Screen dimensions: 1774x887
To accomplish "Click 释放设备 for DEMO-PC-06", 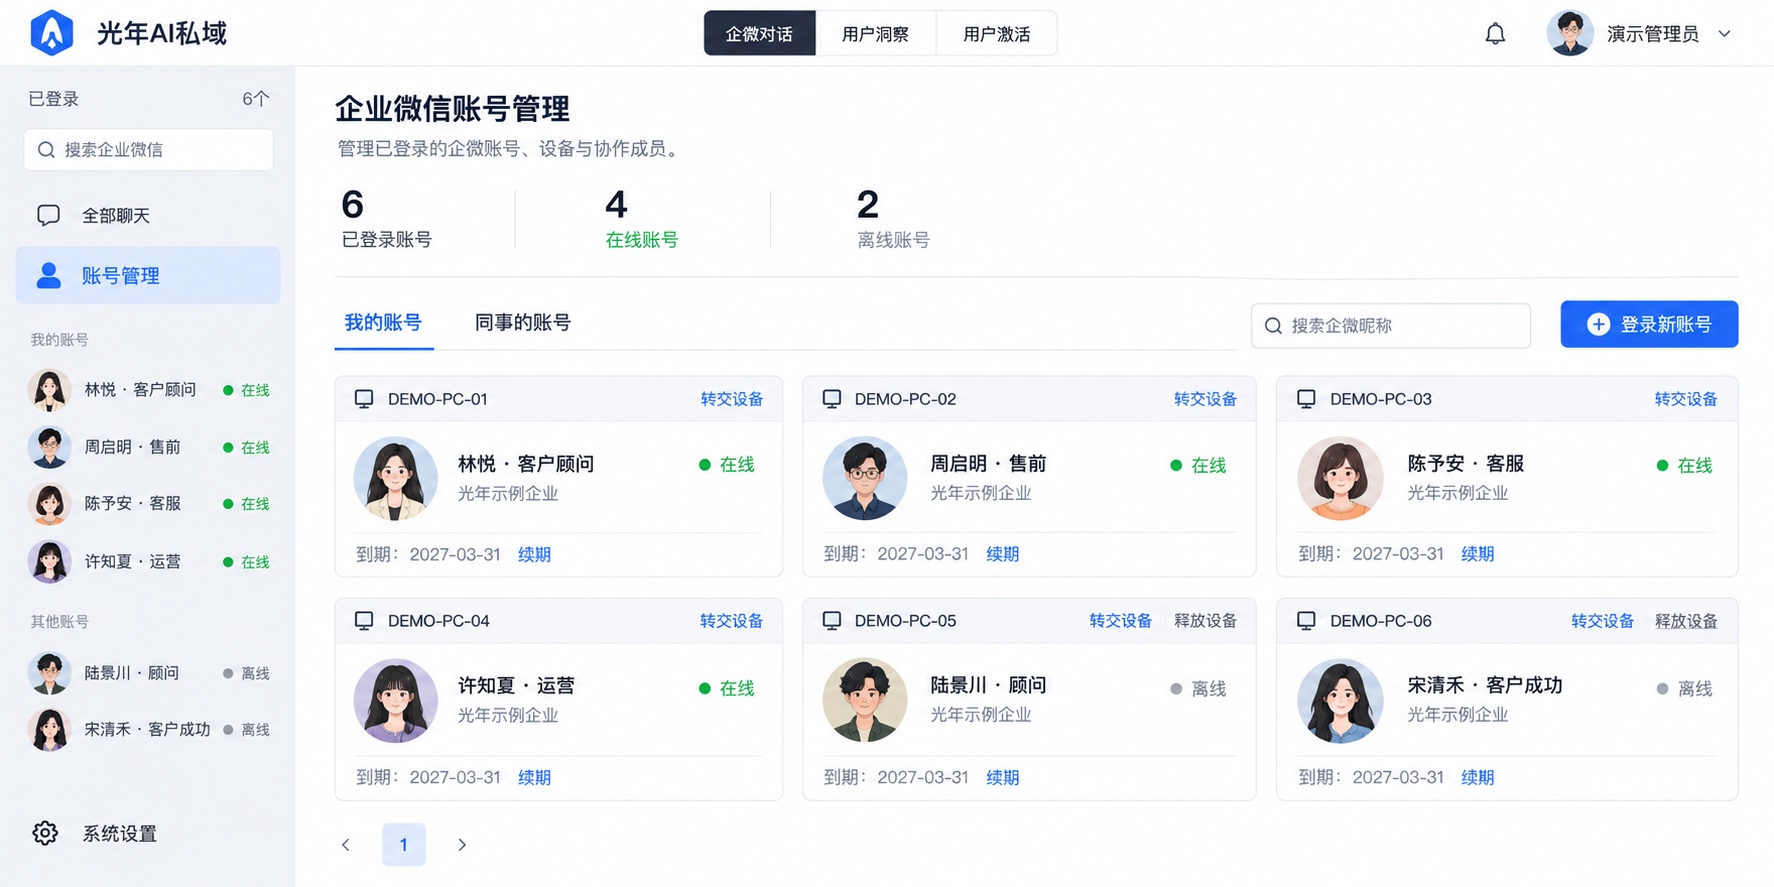I will [x=1686, y=621].
